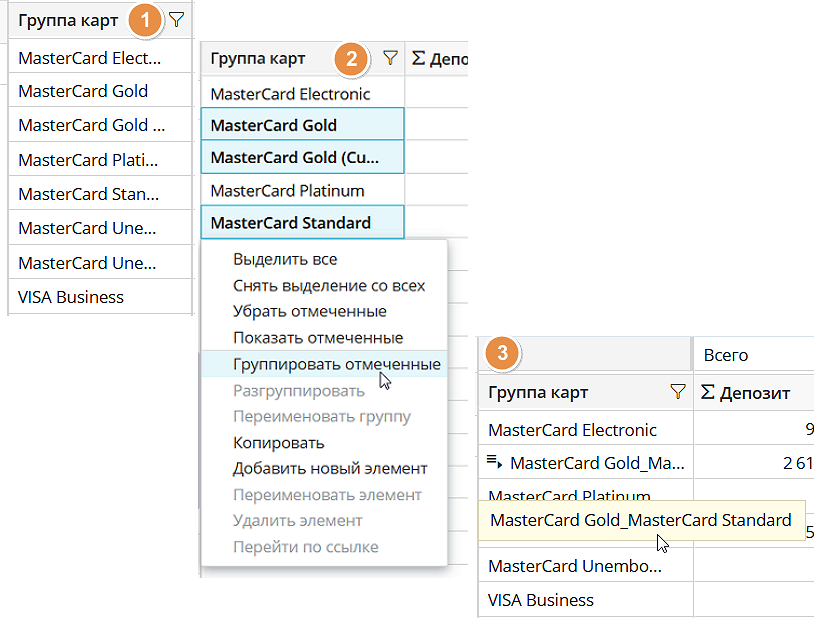Expand the grouped MasterCard Gold_Ma... row arrow
The width and height of the screenshot is (814, 618).
pos(494,462)
